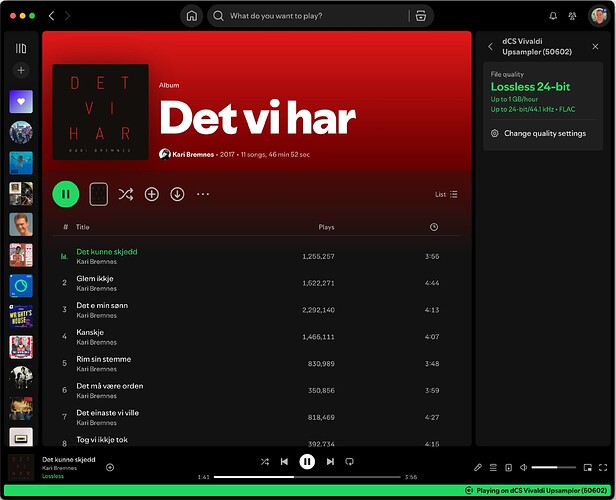Click Det kunne skjedd title in player bar
The image size is (616, 500).
pos(69,460)
